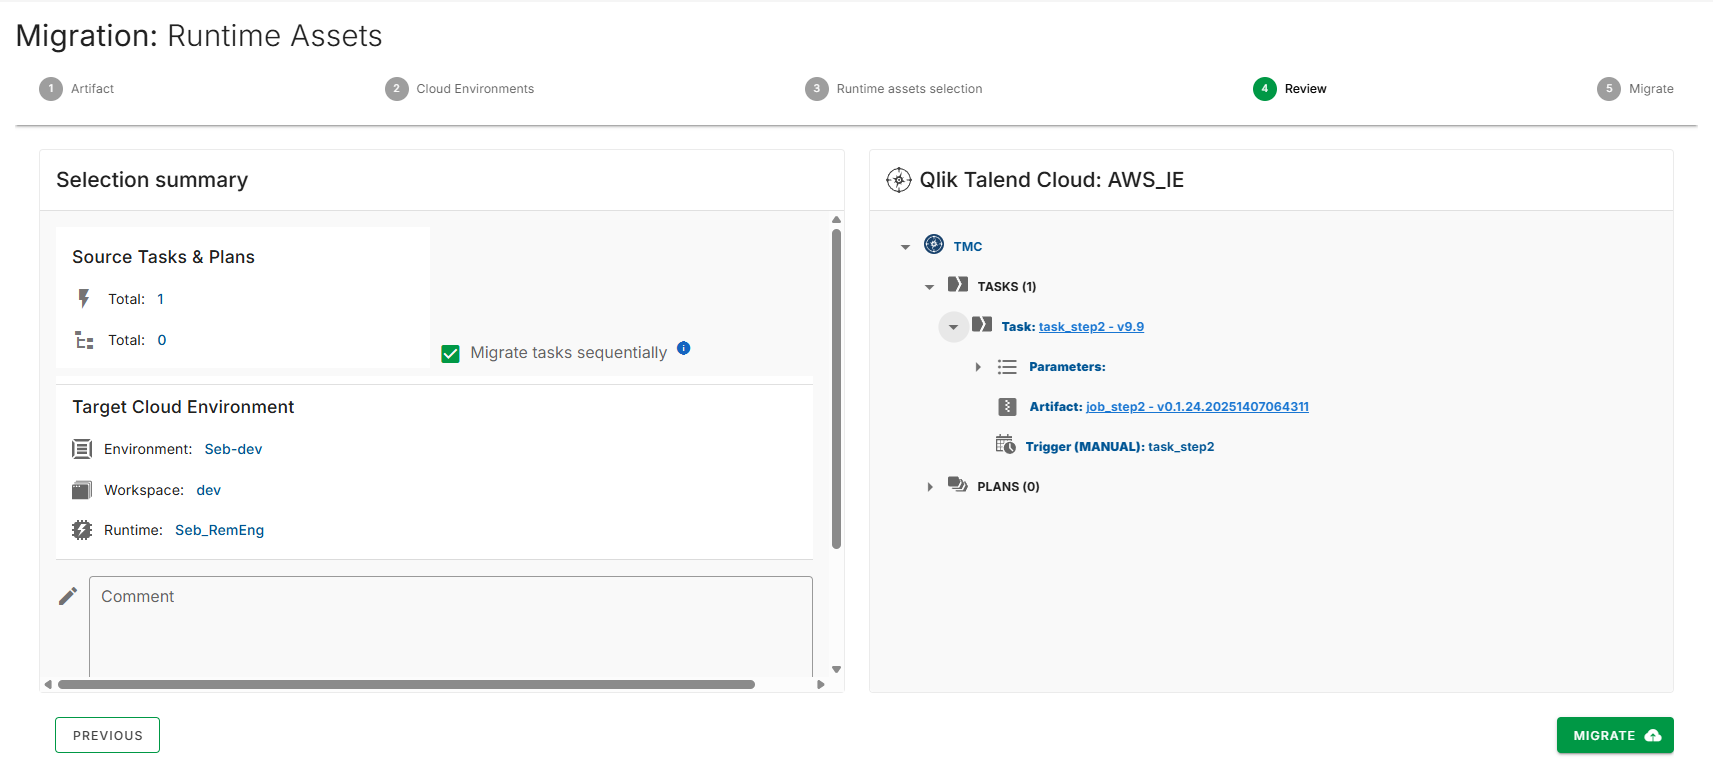Viewport: 1713px width, 777px height.
Task: Click the PLANS (0) stacked icon
Action: tap(958, 485)
